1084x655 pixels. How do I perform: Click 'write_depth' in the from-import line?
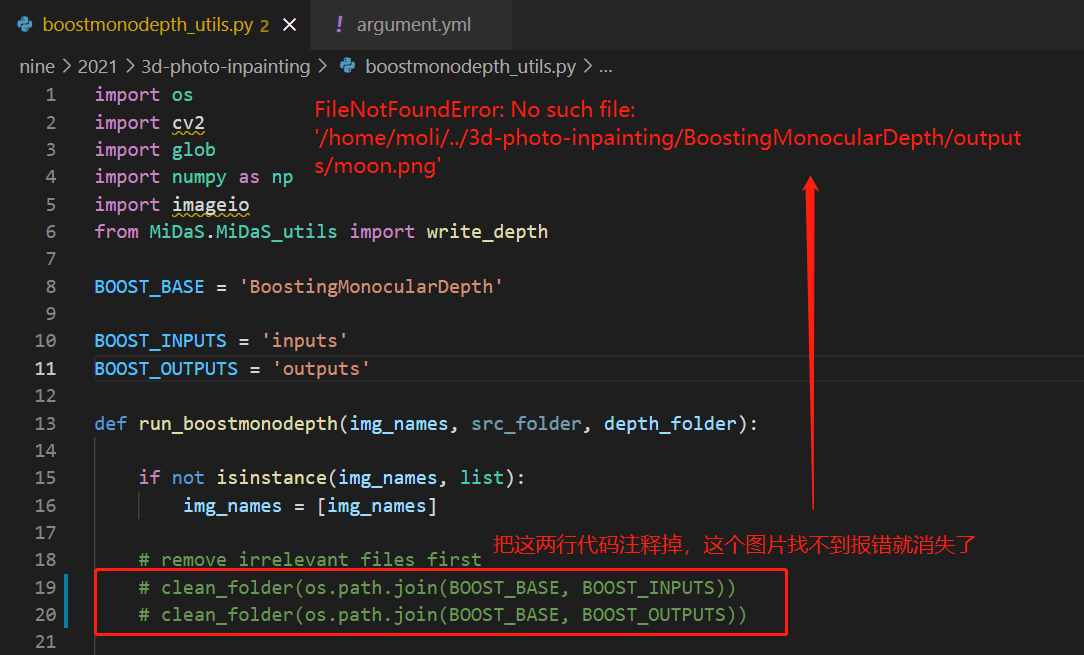tap(487, 232)
